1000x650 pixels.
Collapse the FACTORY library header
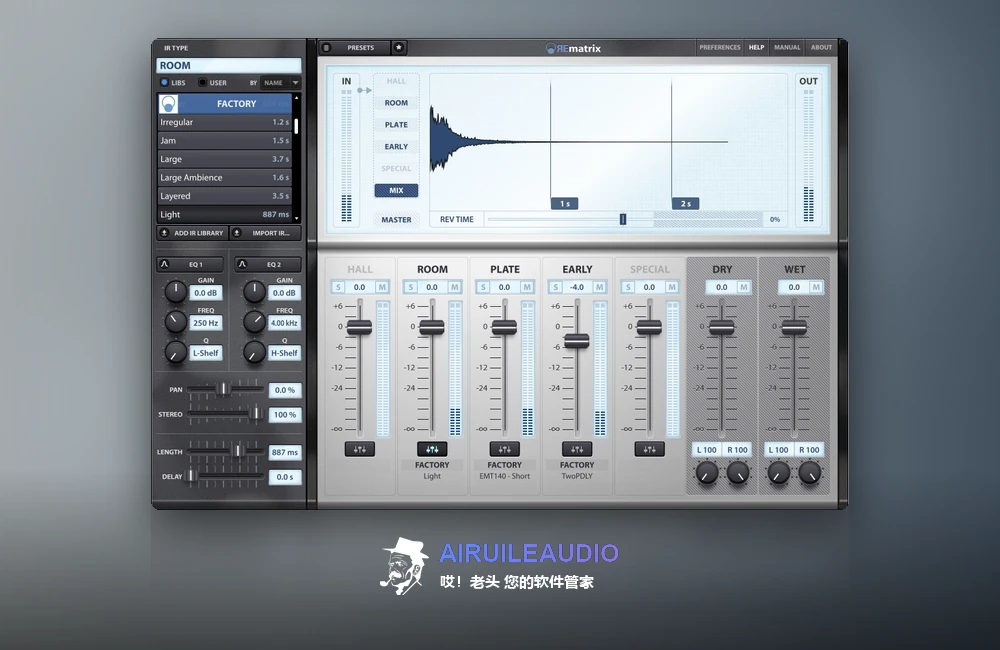[x=224, y=103]
